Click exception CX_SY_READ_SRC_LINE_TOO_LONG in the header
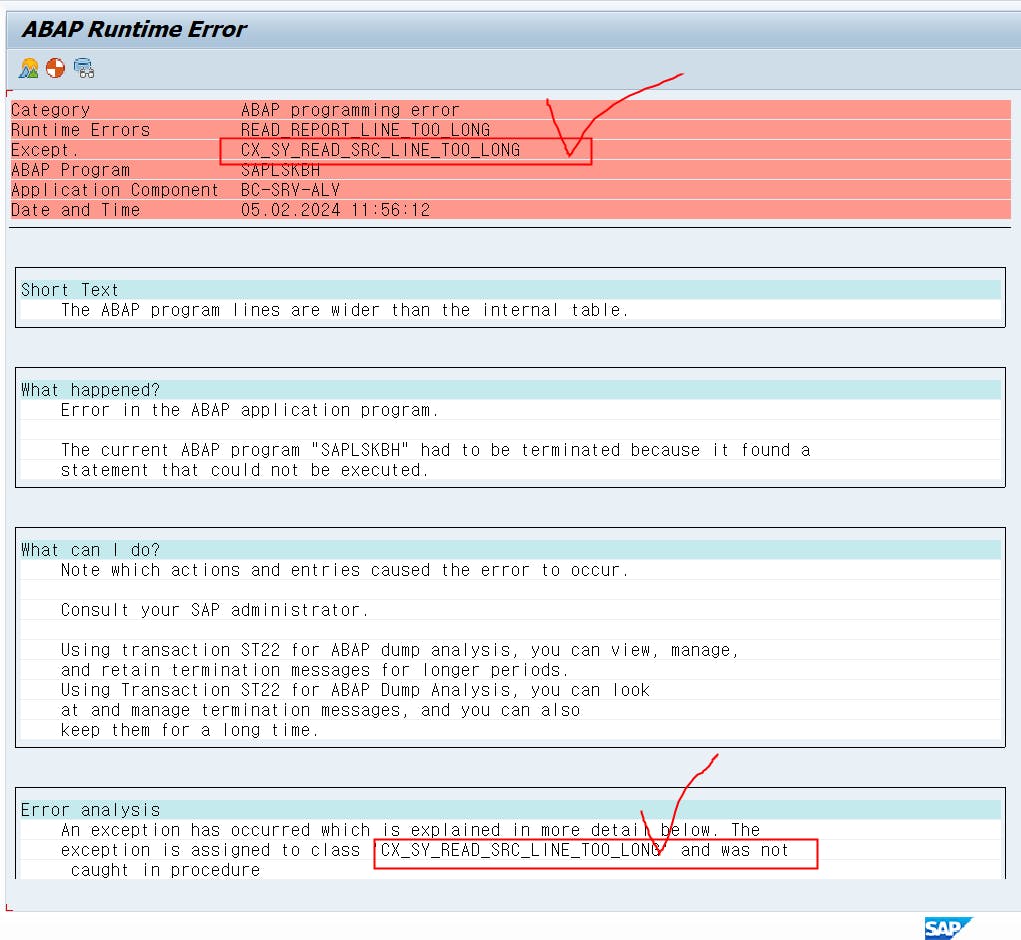 coord(380,150)
